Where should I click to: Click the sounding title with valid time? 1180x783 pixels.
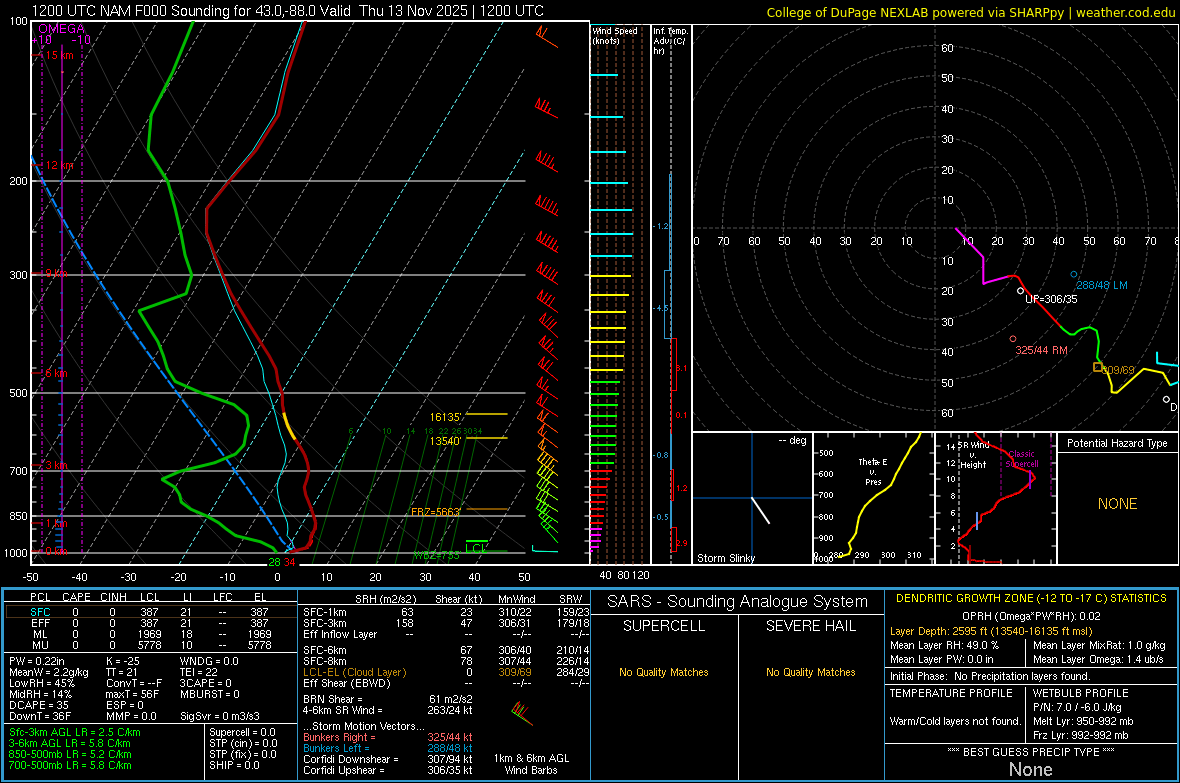[287, 11]
